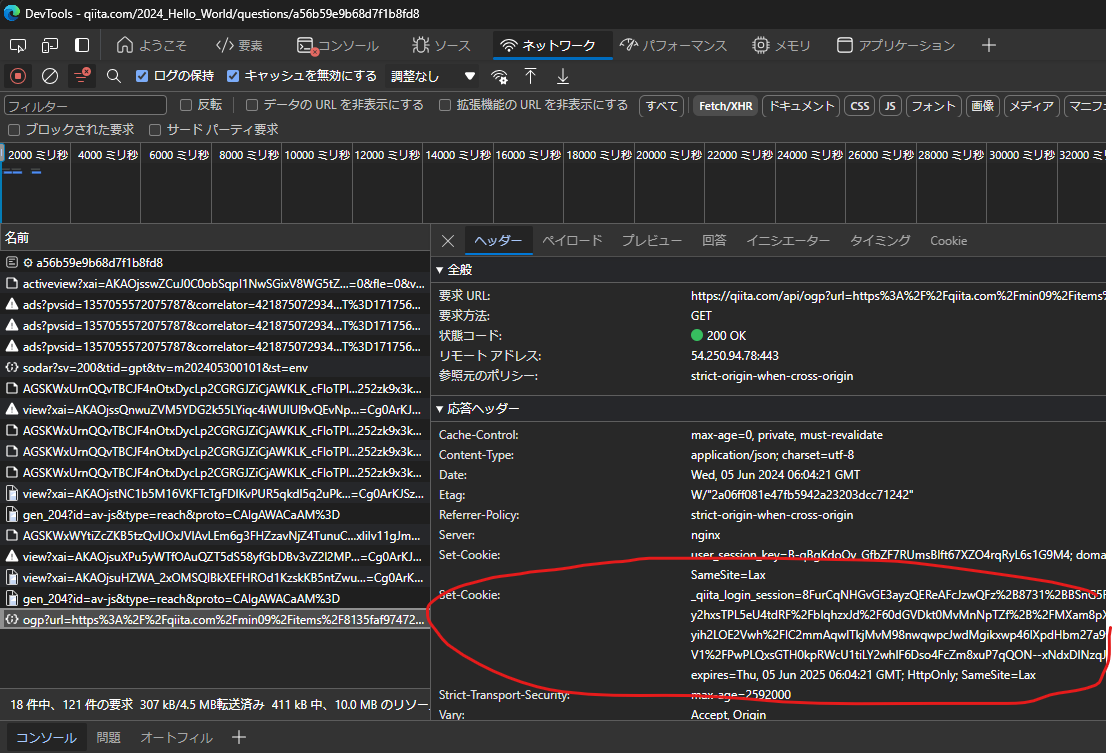Toggle the sidebar dock icon

click(82, 45)
